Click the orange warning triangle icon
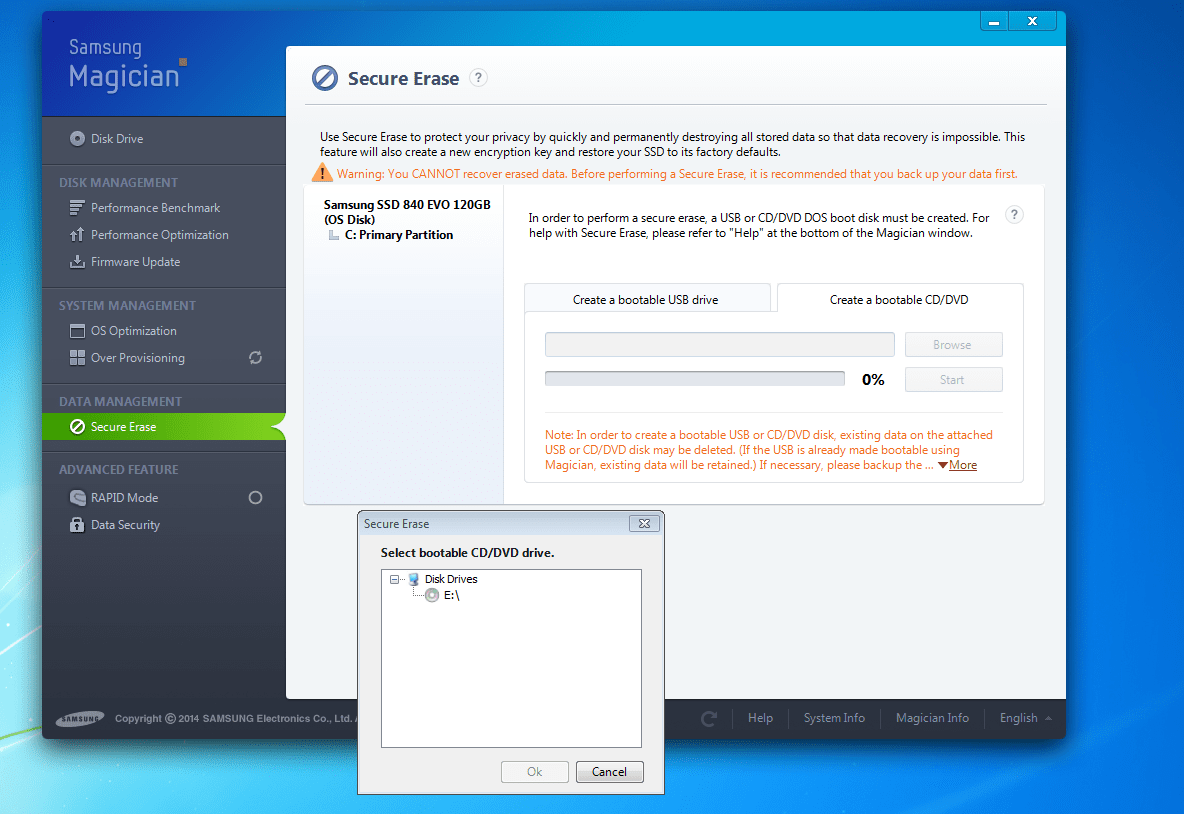The width and height of the screenshot is (1184, 814). (322, 173)
